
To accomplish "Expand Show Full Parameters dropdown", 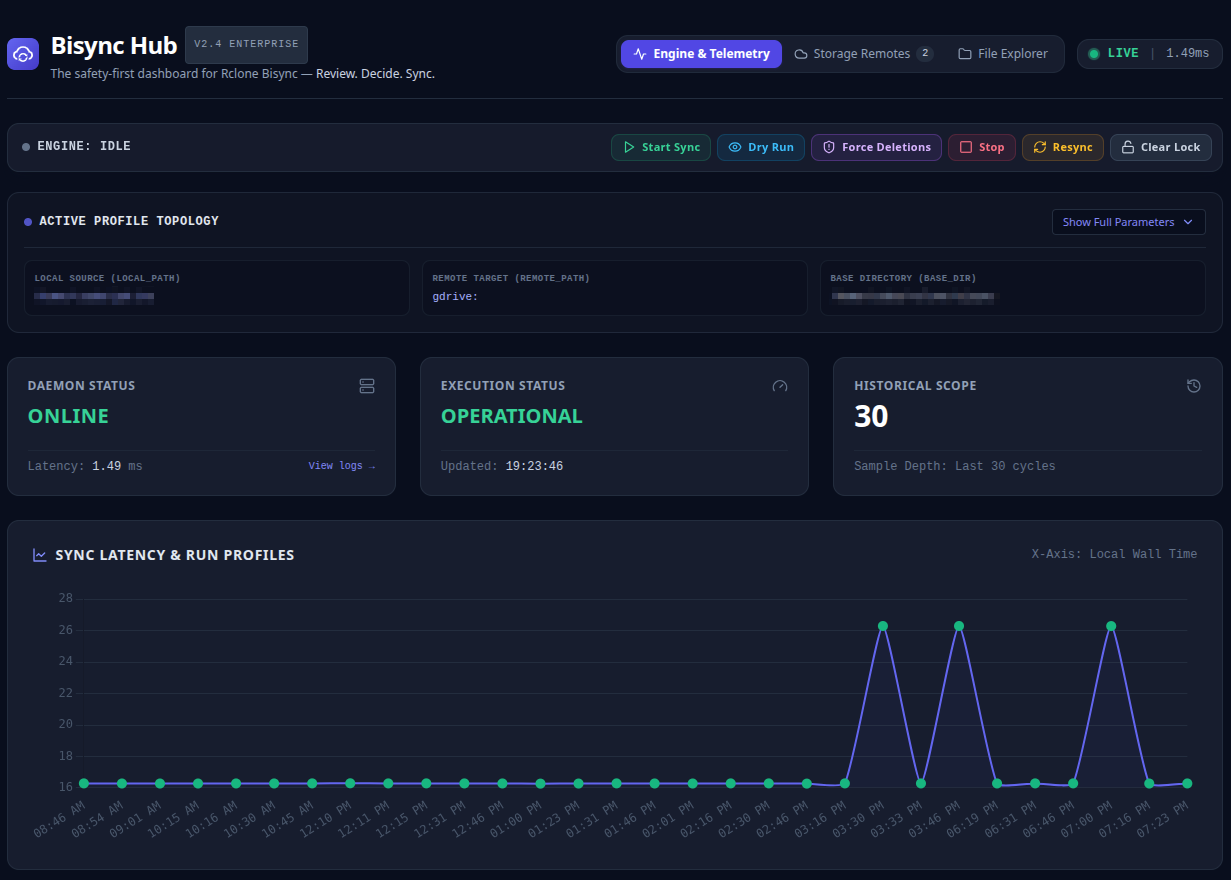I will (1128, 222).
